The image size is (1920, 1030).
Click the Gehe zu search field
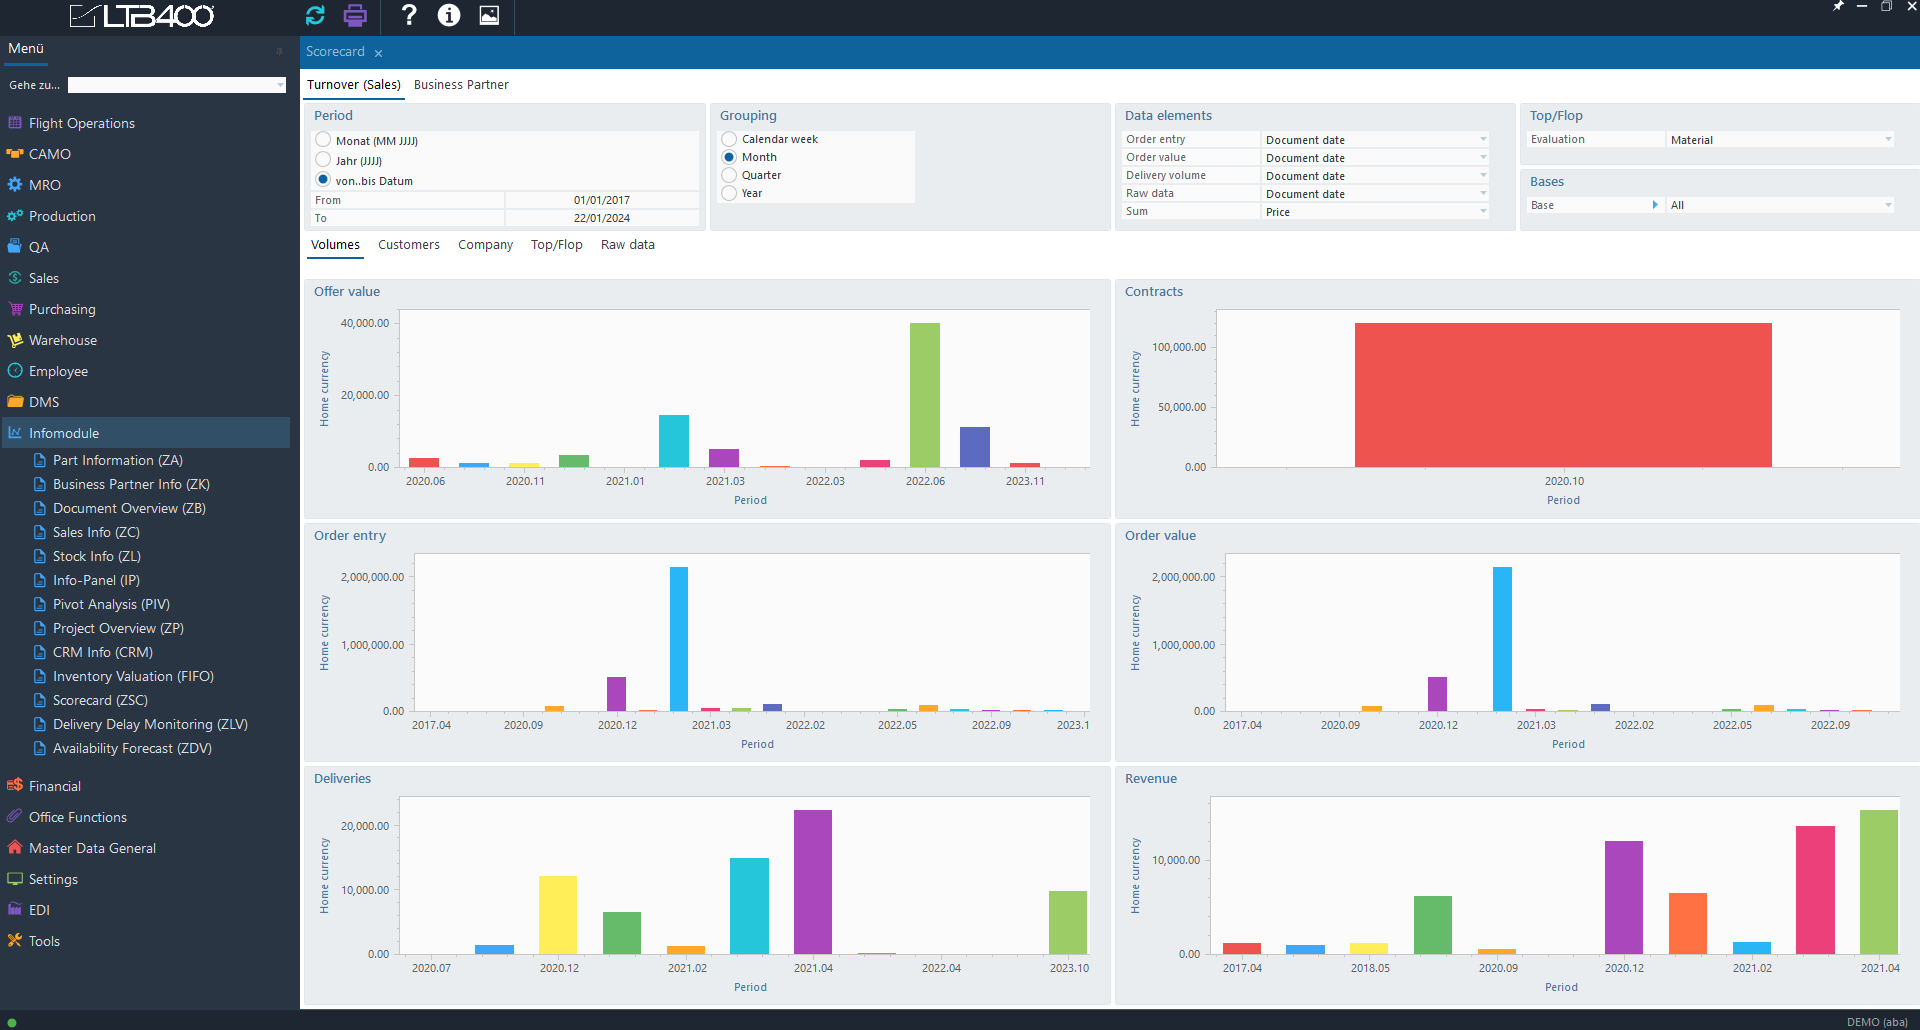(x=176, y=85)
